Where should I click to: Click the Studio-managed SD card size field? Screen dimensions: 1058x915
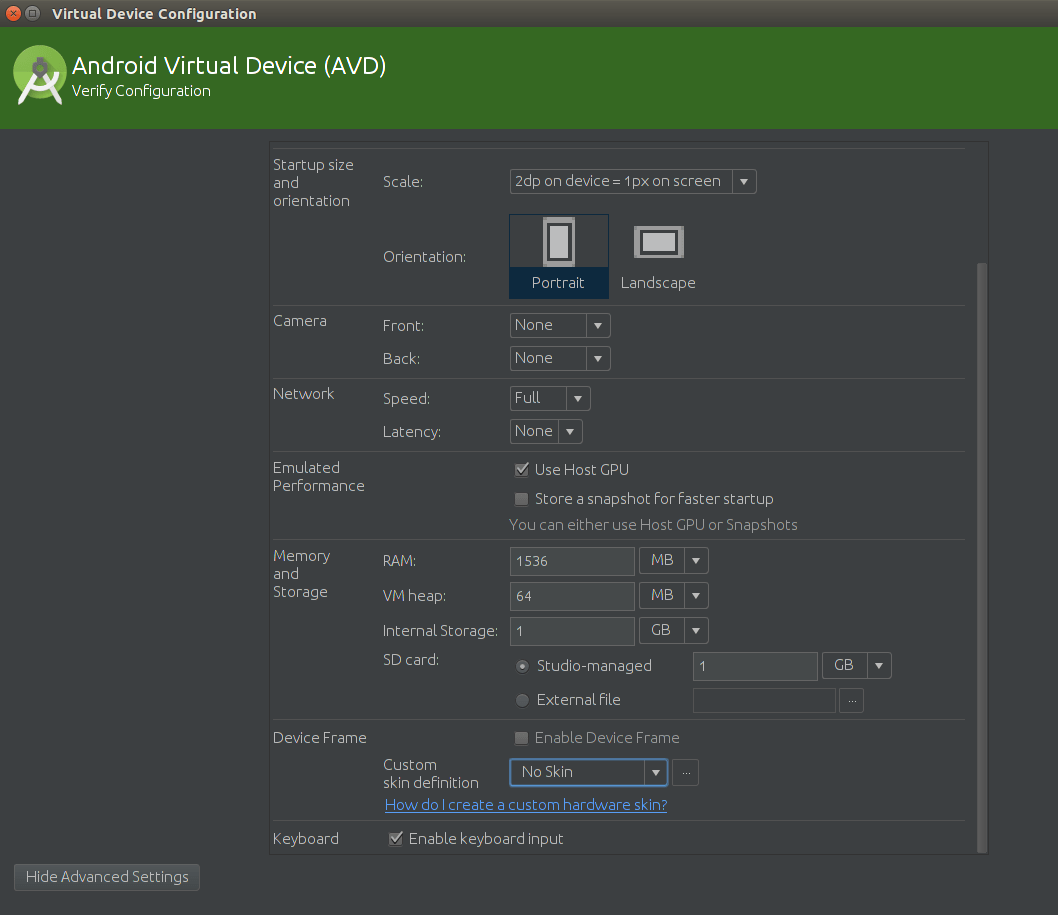[x=755, y=666]
